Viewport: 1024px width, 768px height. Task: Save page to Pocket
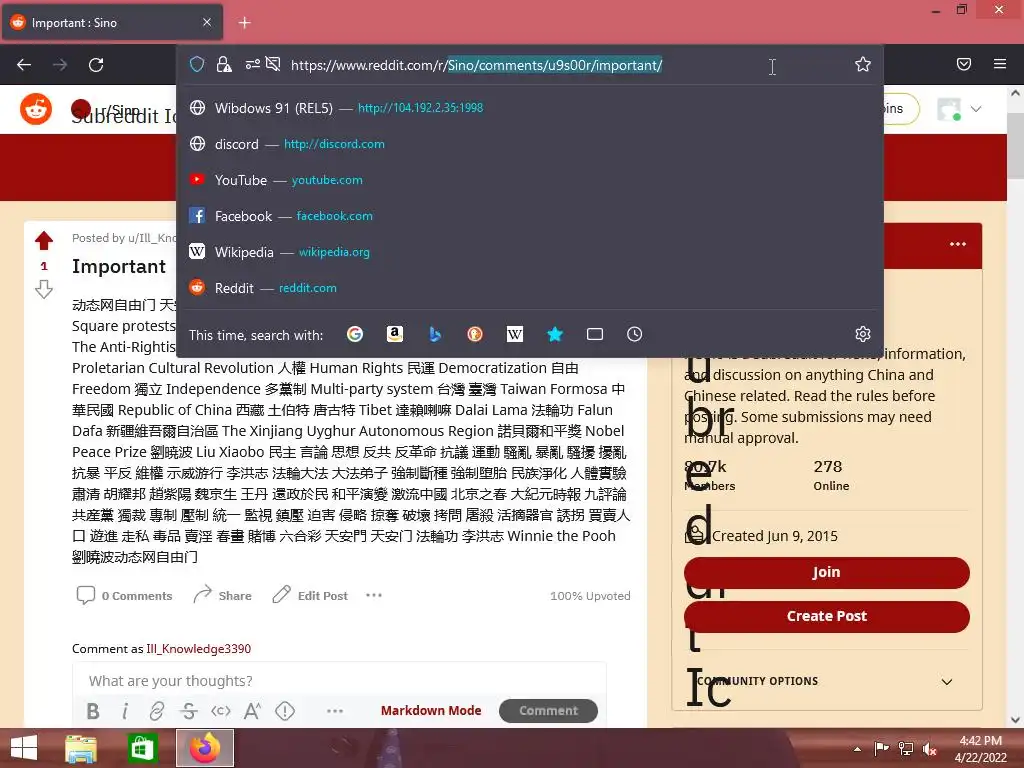964,64
